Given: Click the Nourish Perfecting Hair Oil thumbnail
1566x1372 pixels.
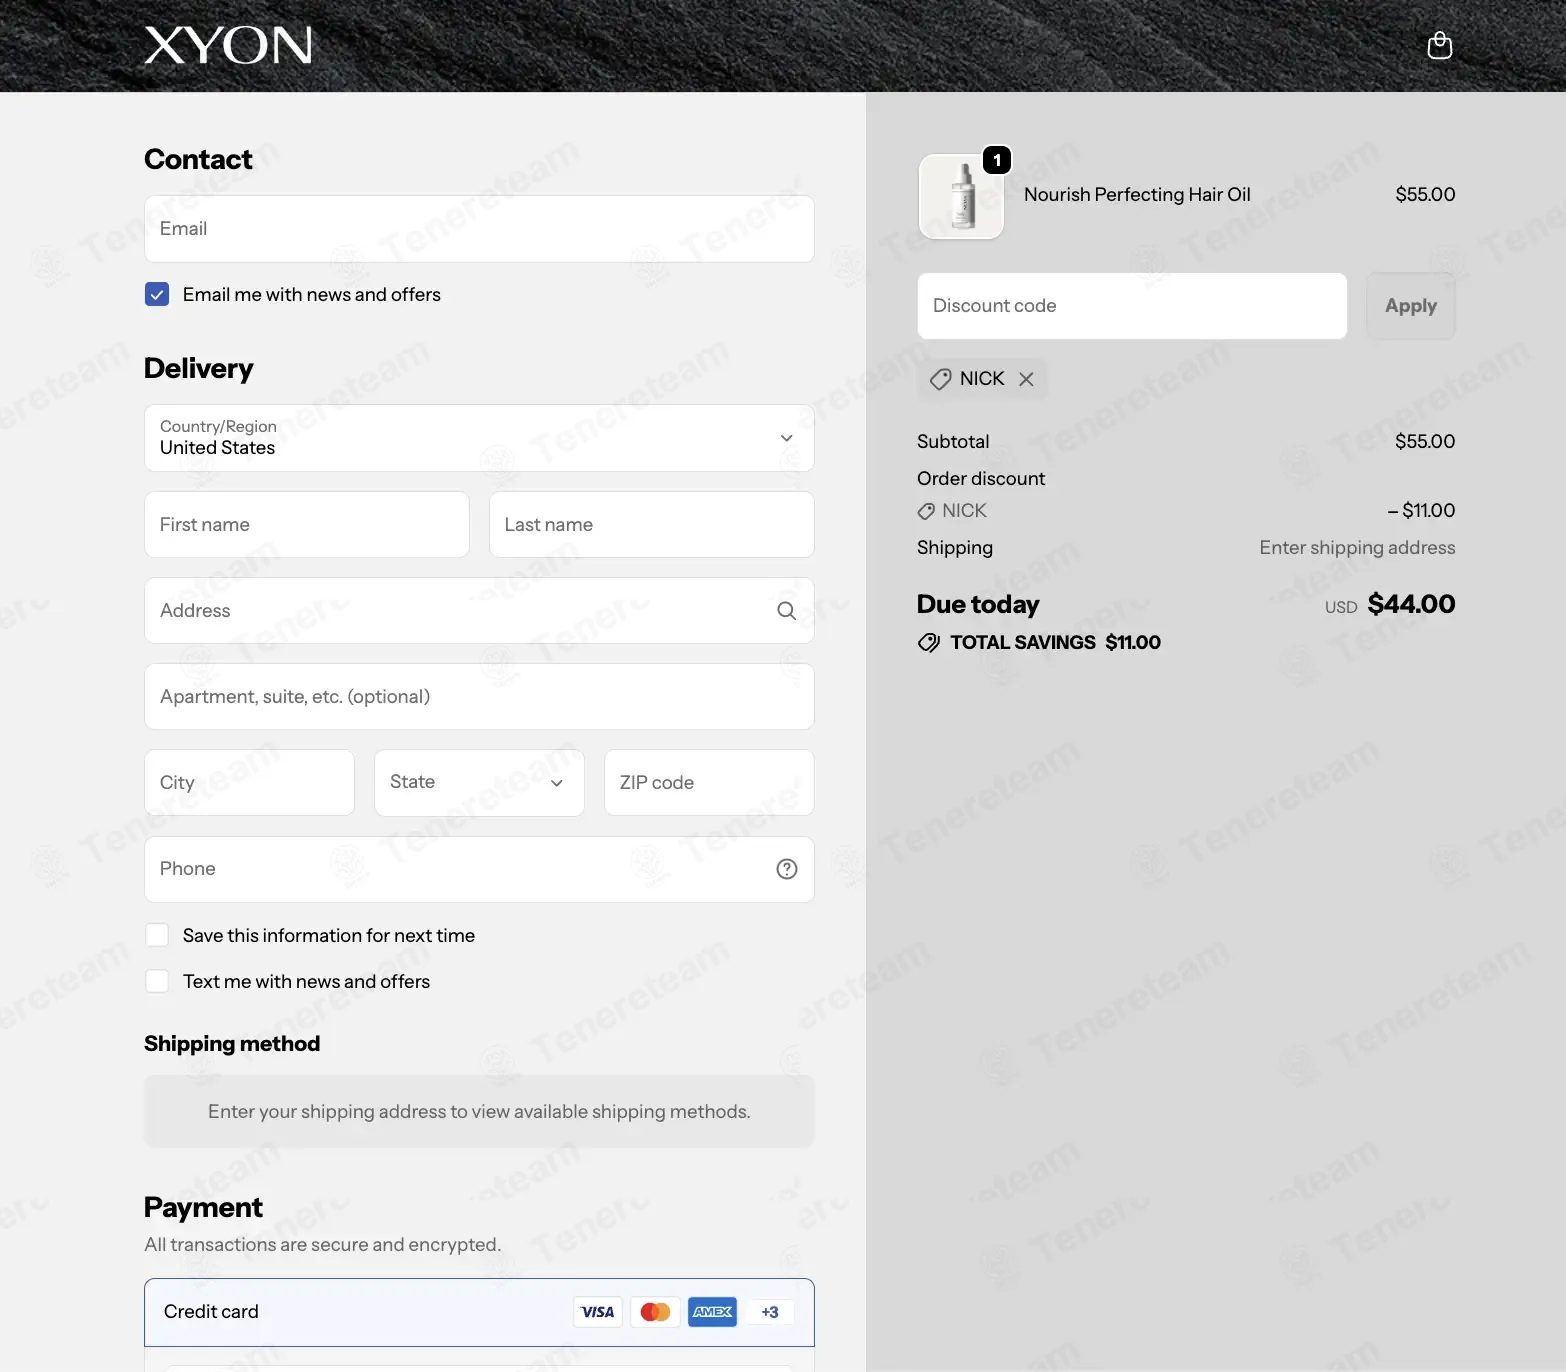Looking at the screenshot, I should tap(961, 196).
